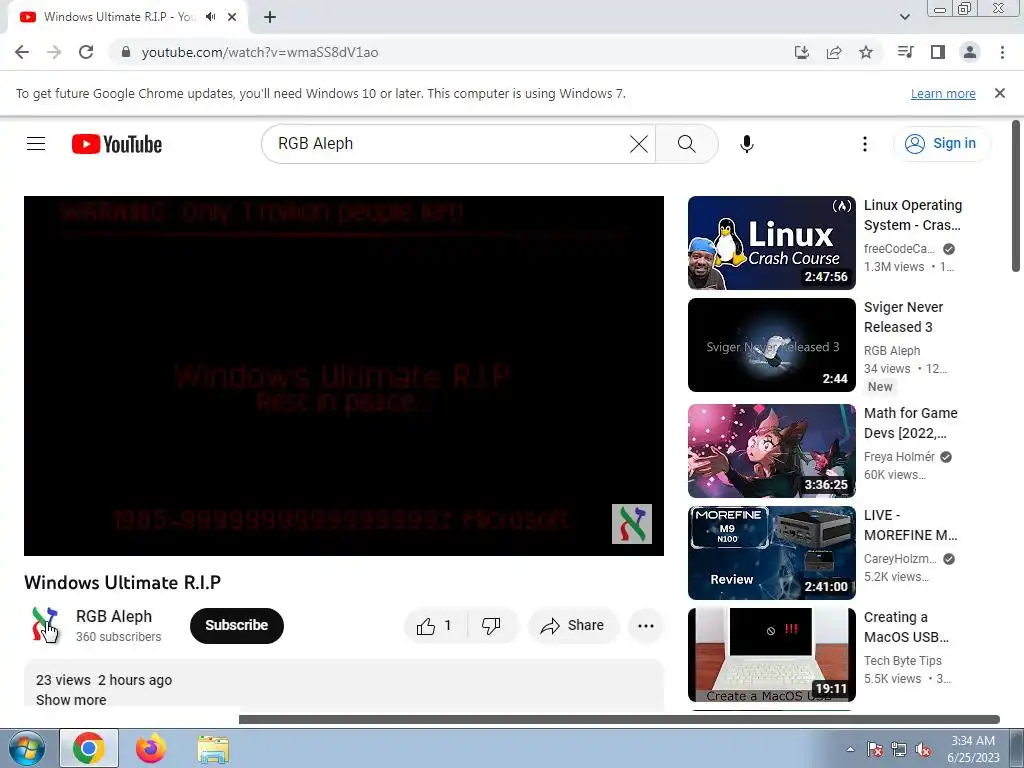Viewport: 1024px width, 768px height.
Task: Dismiss the Chrome updates notification bar
Action: pos(1000,93)
